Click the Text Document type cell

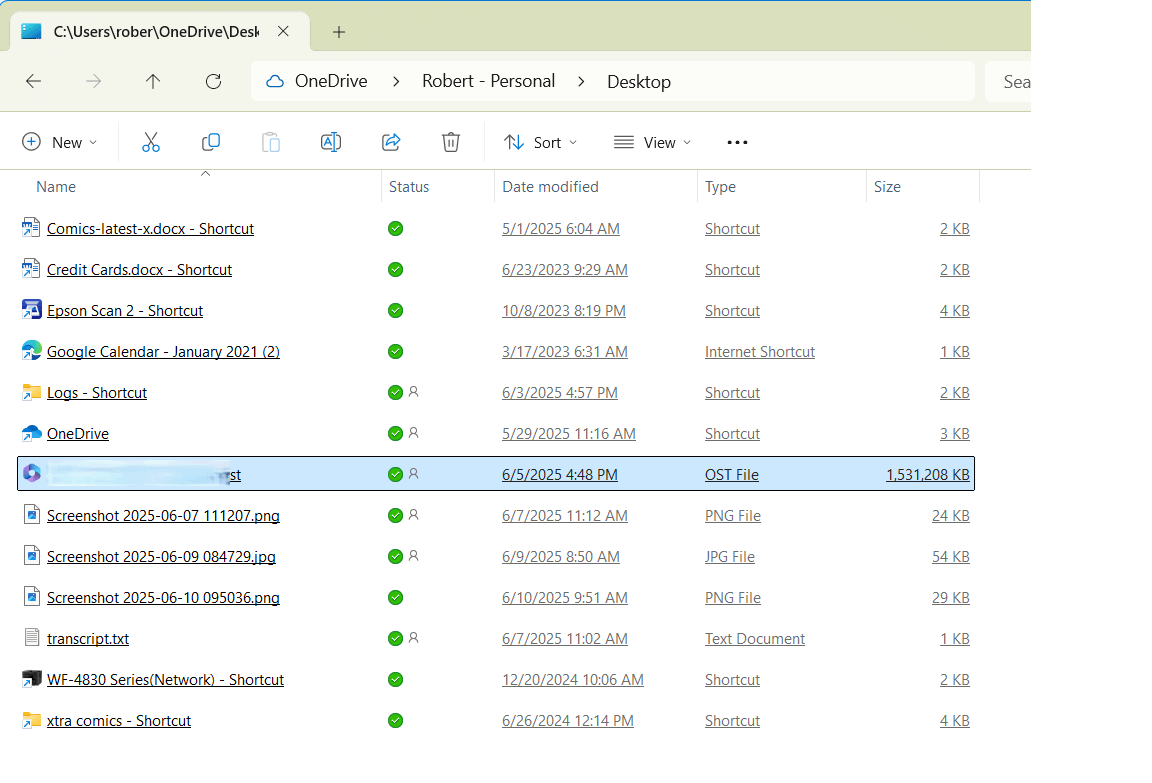click(x=755, y=639)
